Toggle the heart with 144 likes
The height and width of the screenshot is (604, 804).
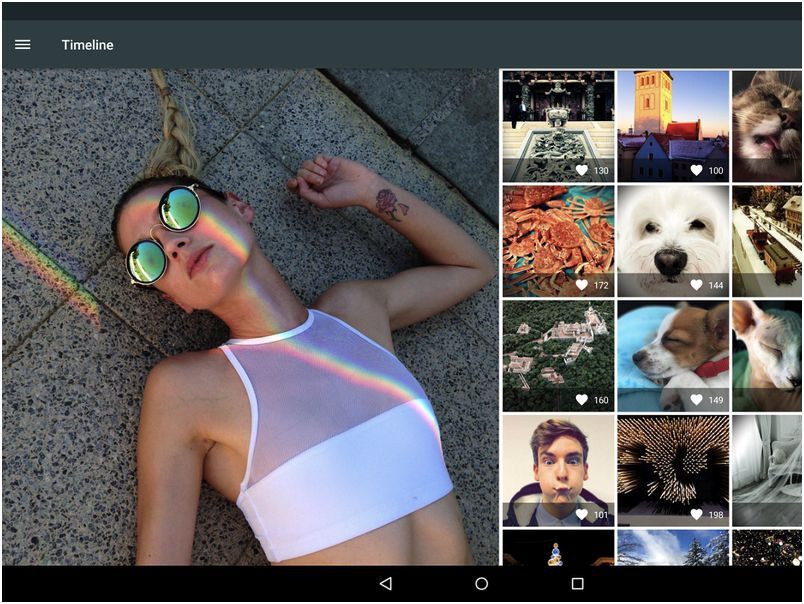698,287
